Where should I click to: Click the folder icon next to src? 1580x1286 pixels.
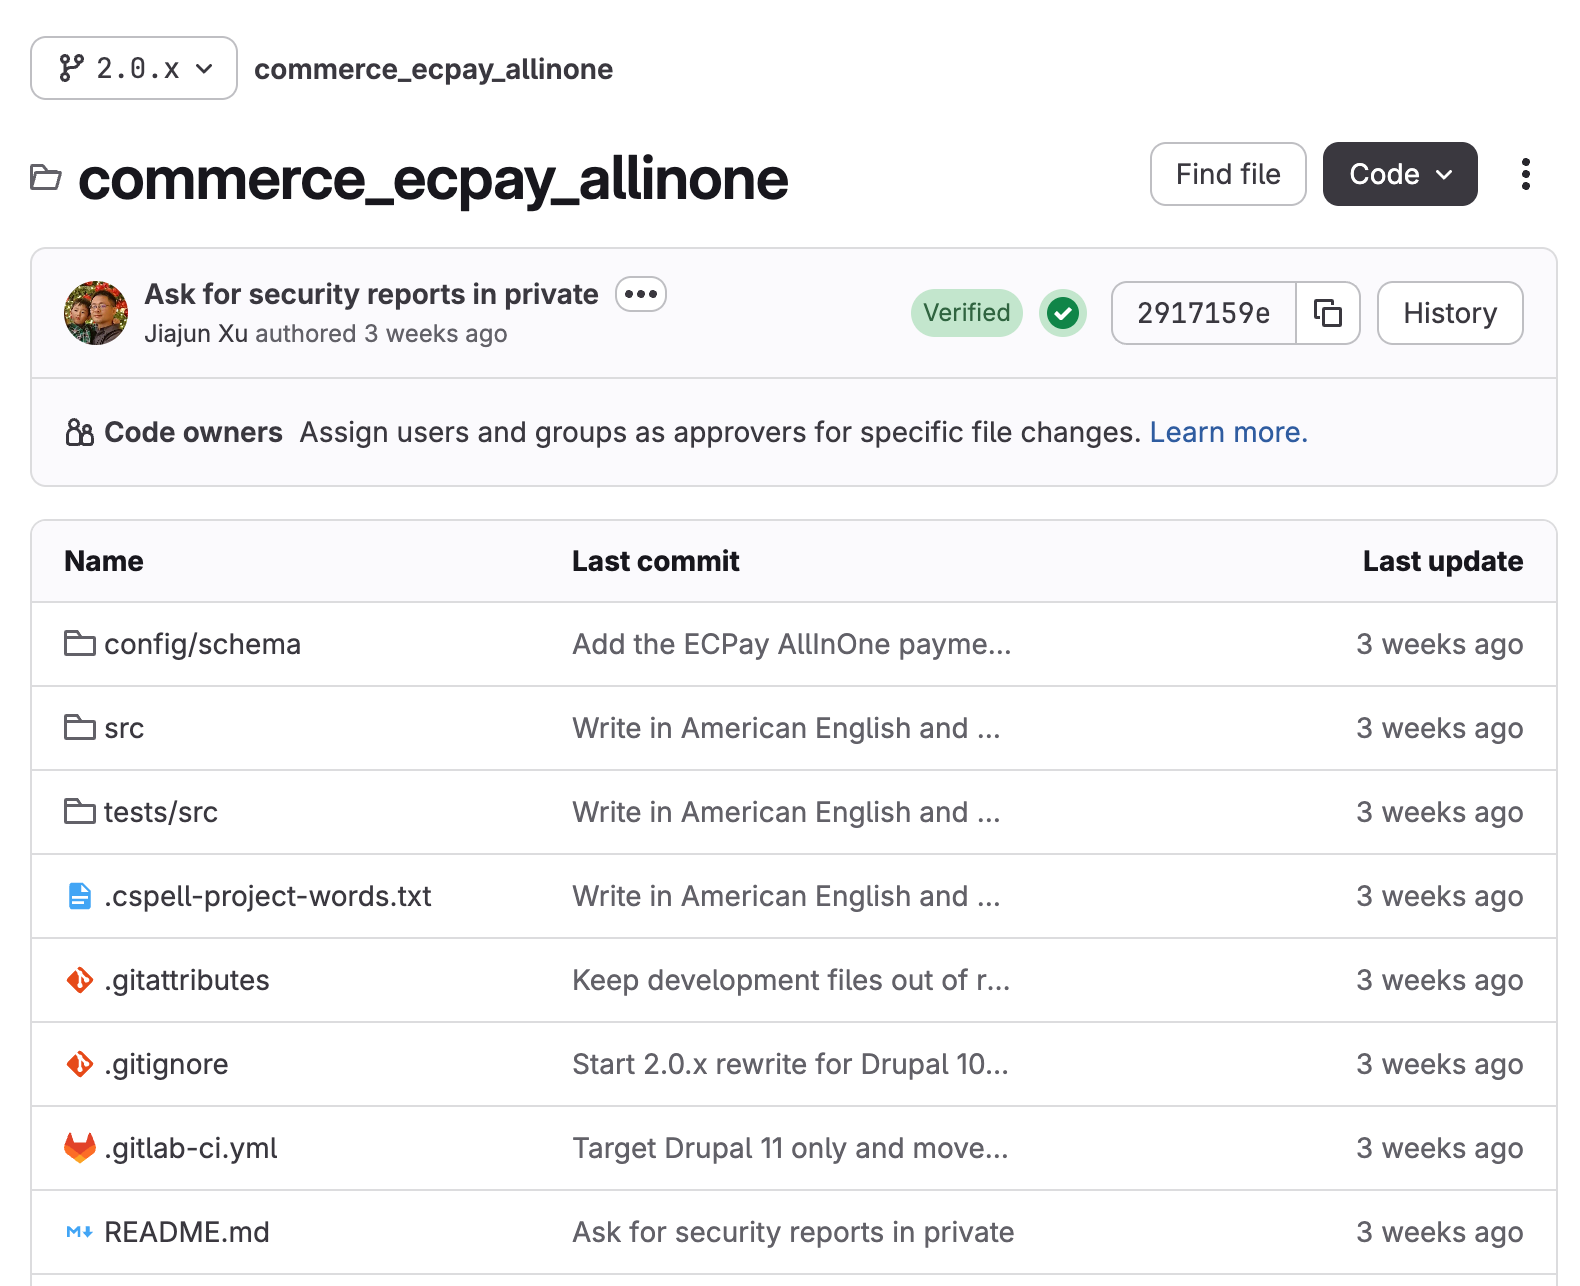(80, 727)
